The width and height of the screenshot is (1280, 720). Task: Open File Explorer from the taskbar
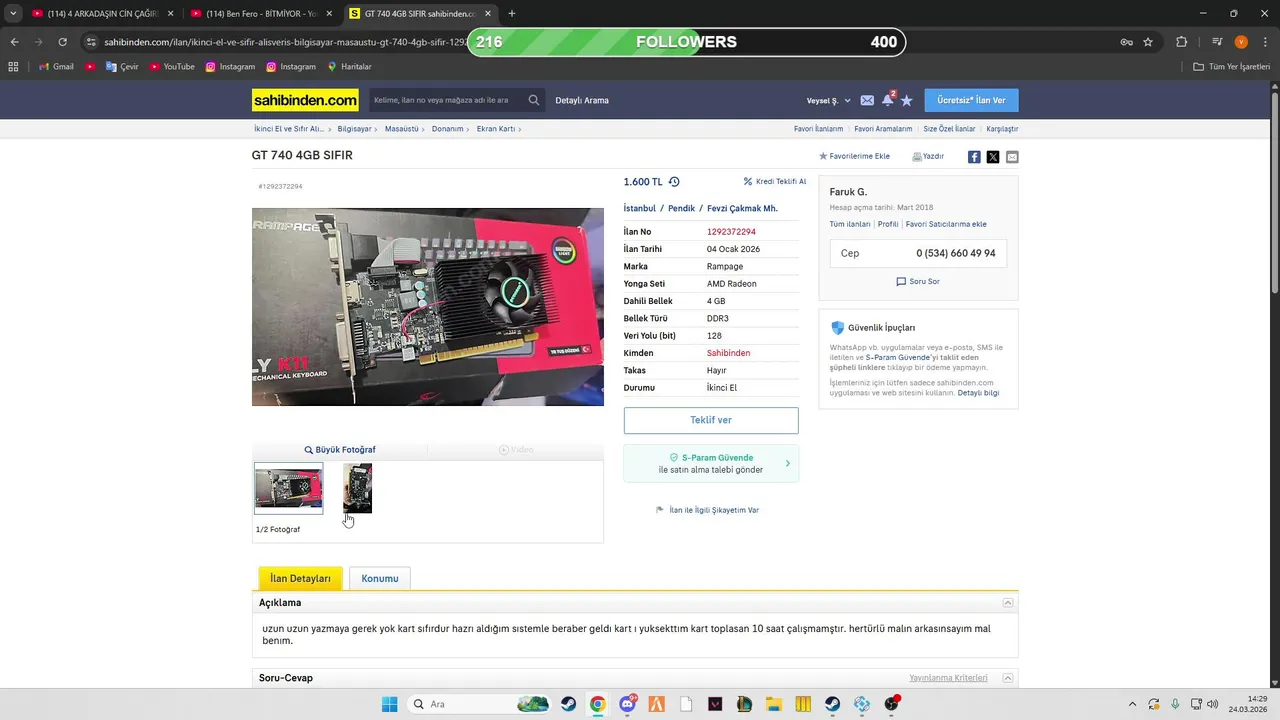point(774,704)
